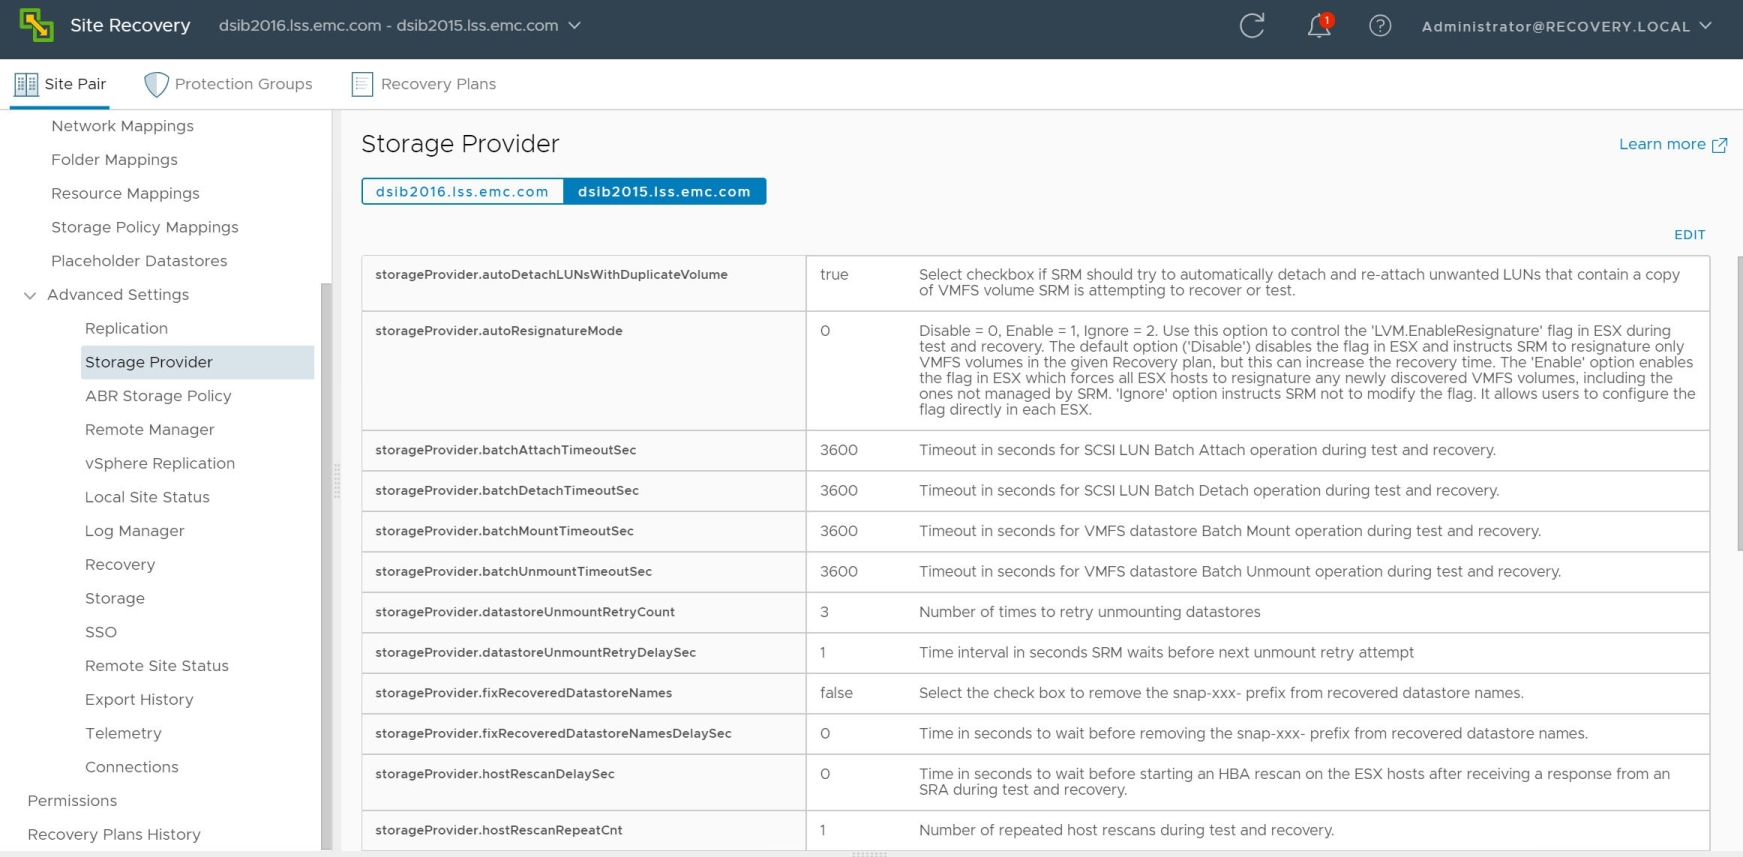This screenshot has width=1743, height=857.
Task: Select the dsib2016.lss.emc.com site toggle
Action: pos(462,191)
